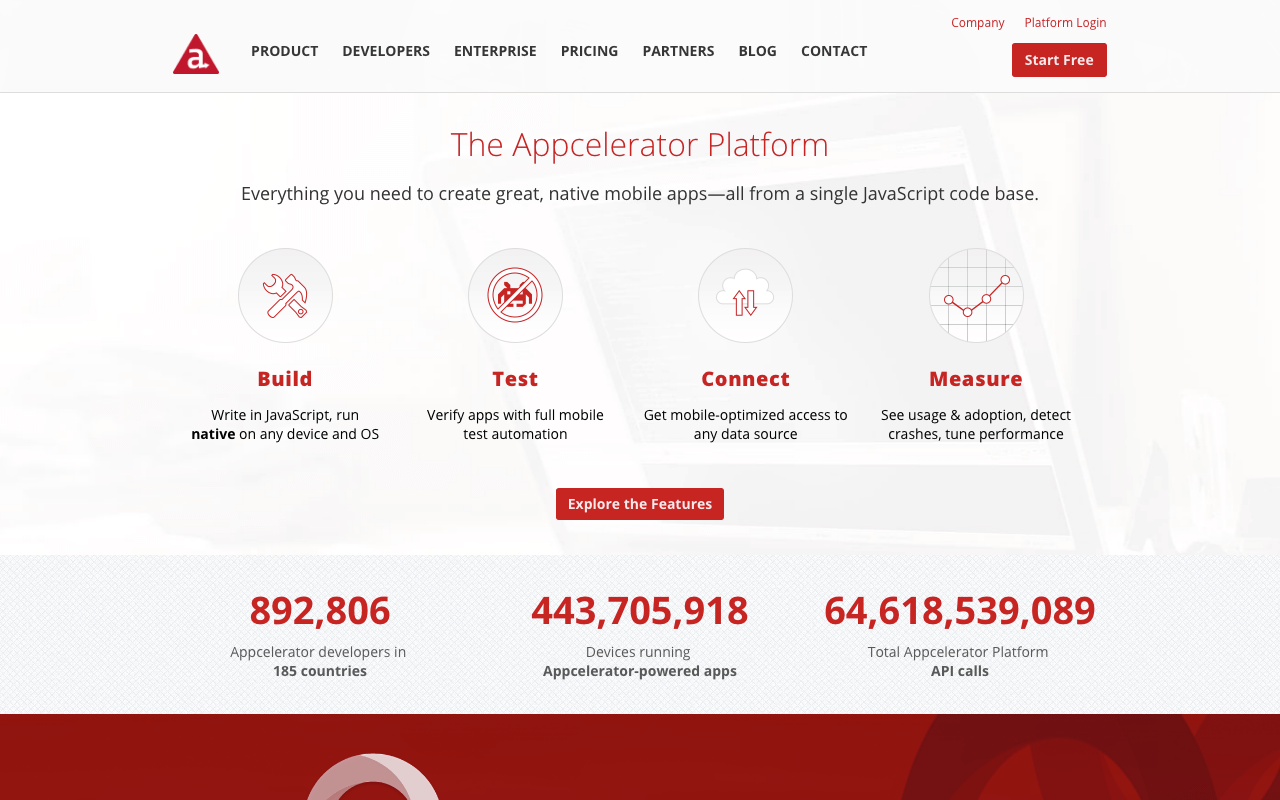1280x800 pixels.
Task: Click the Start Free button
Action: tap(1059, 60)
